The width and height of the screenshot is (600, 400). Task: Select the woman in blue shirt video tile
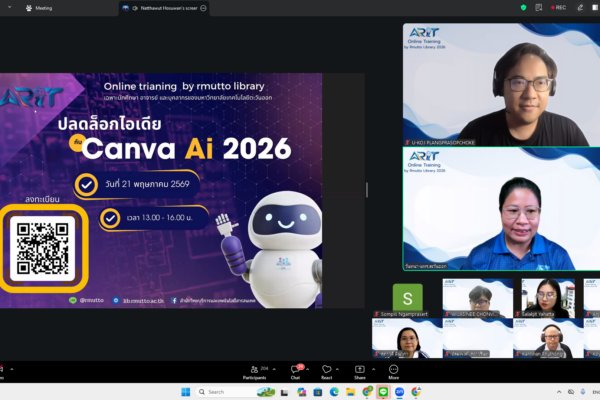501,209
